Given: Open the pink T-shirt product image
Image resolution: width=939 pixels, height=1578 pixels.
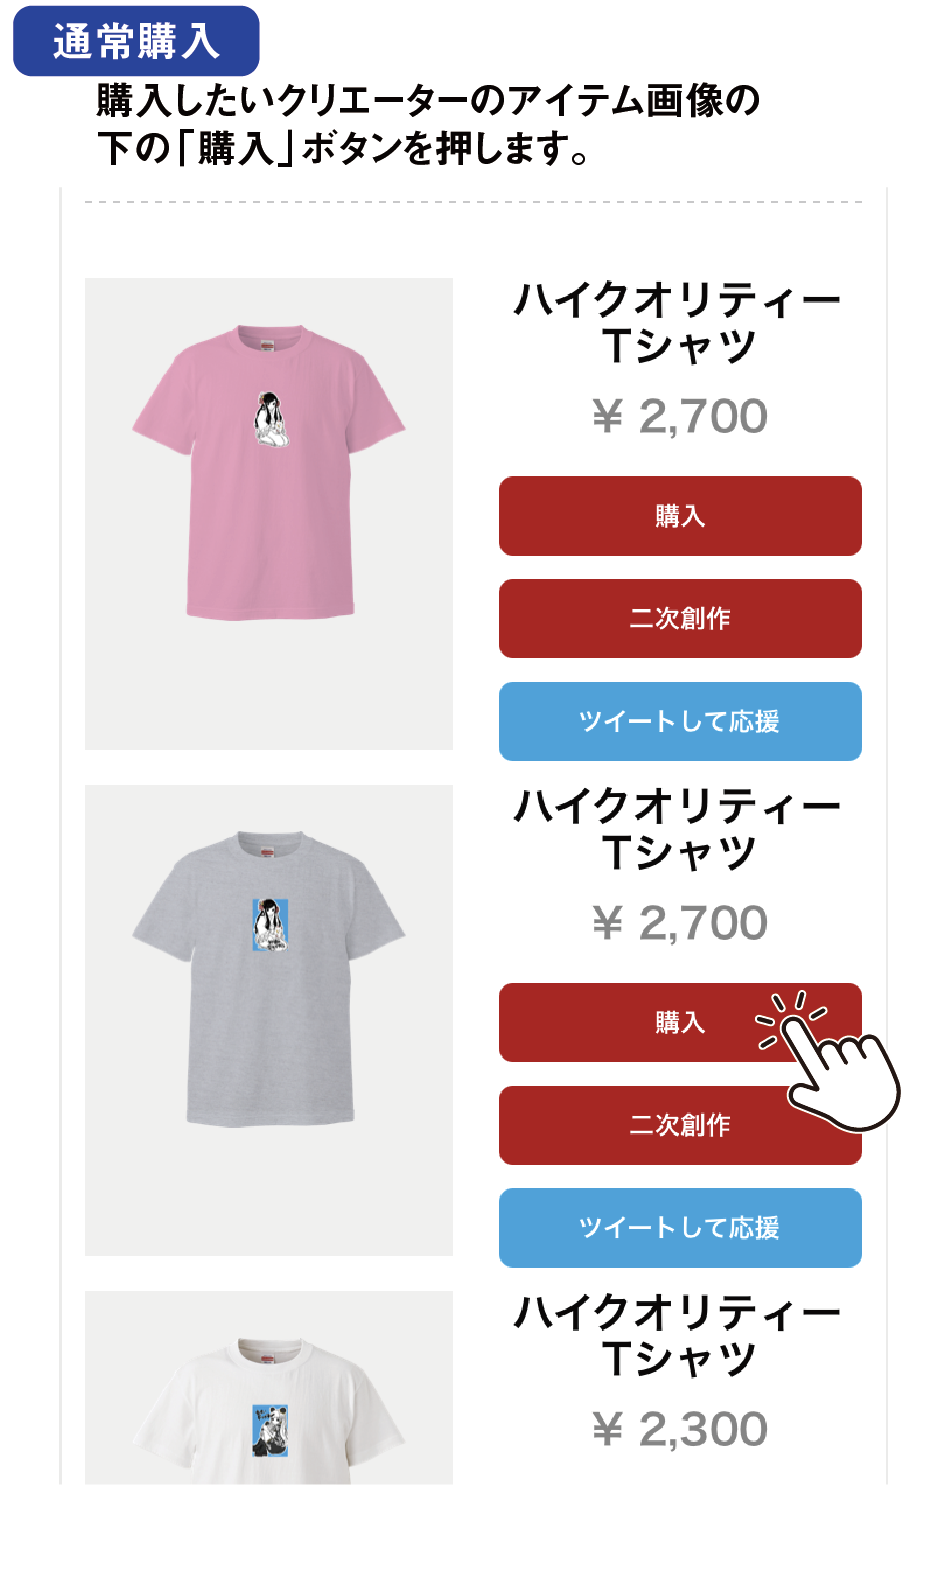Looking at the screenshot, I should pos(269,514).
